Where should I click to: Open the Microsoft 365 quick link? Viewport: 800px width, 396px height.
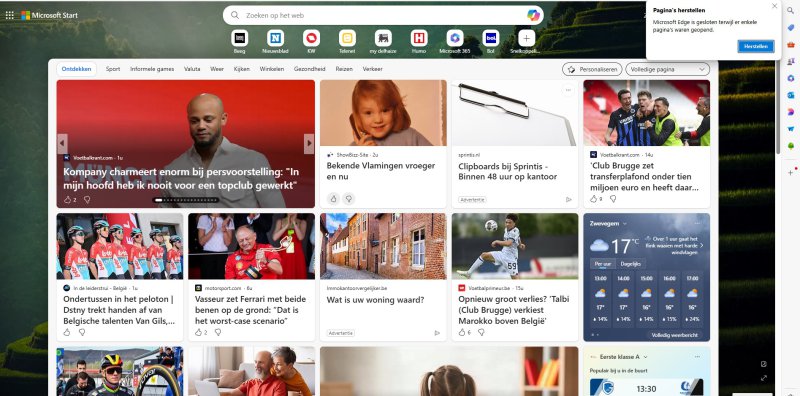pyautogui.click(x=455, y=38)
